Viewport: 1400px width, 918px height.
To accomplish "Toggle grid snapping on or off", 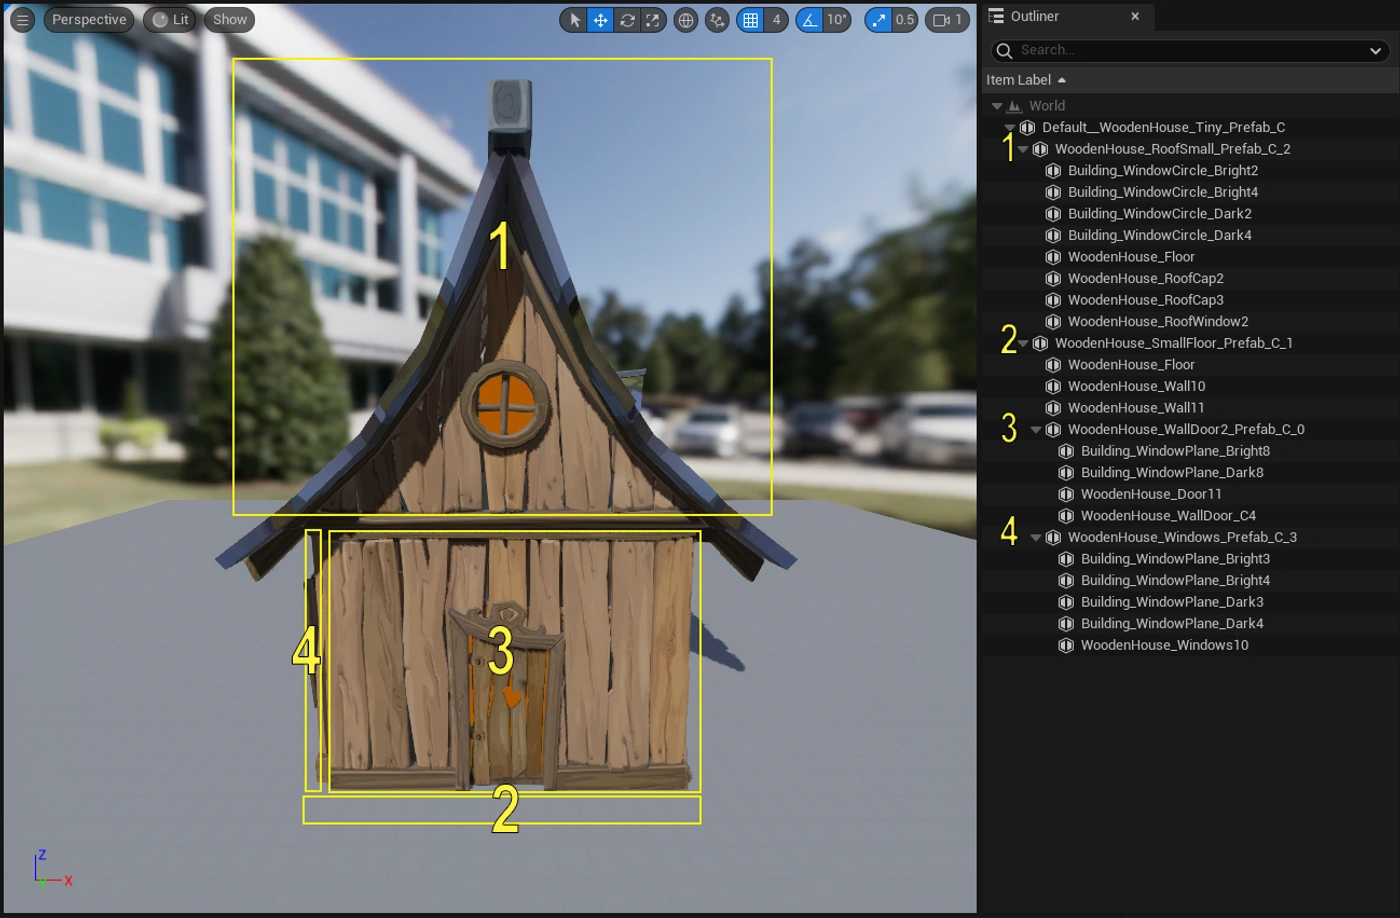I will [x=750, y=20].
